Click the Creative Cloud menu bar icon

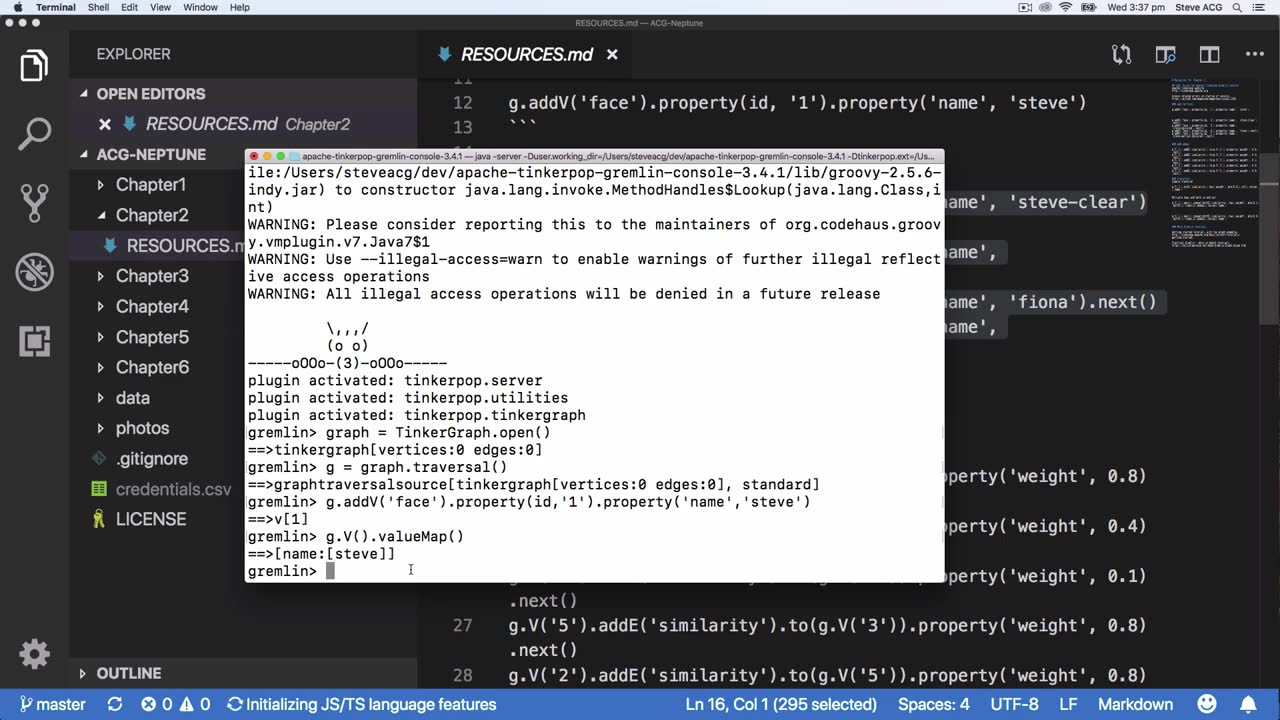[x=1045, y=7]
